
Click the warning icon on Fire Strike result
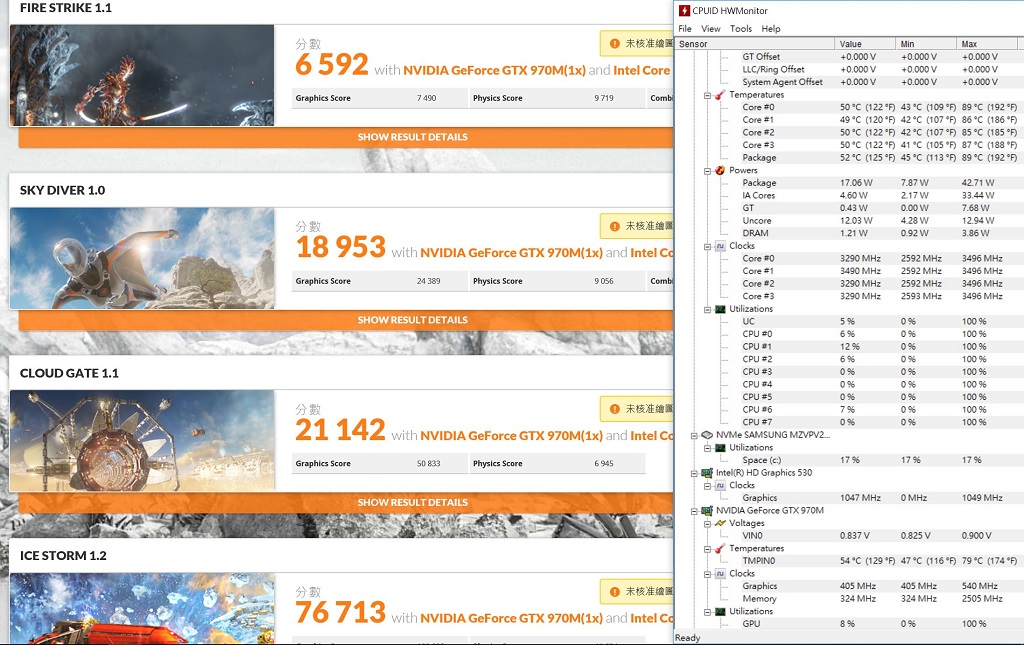[x=615, y=44]
